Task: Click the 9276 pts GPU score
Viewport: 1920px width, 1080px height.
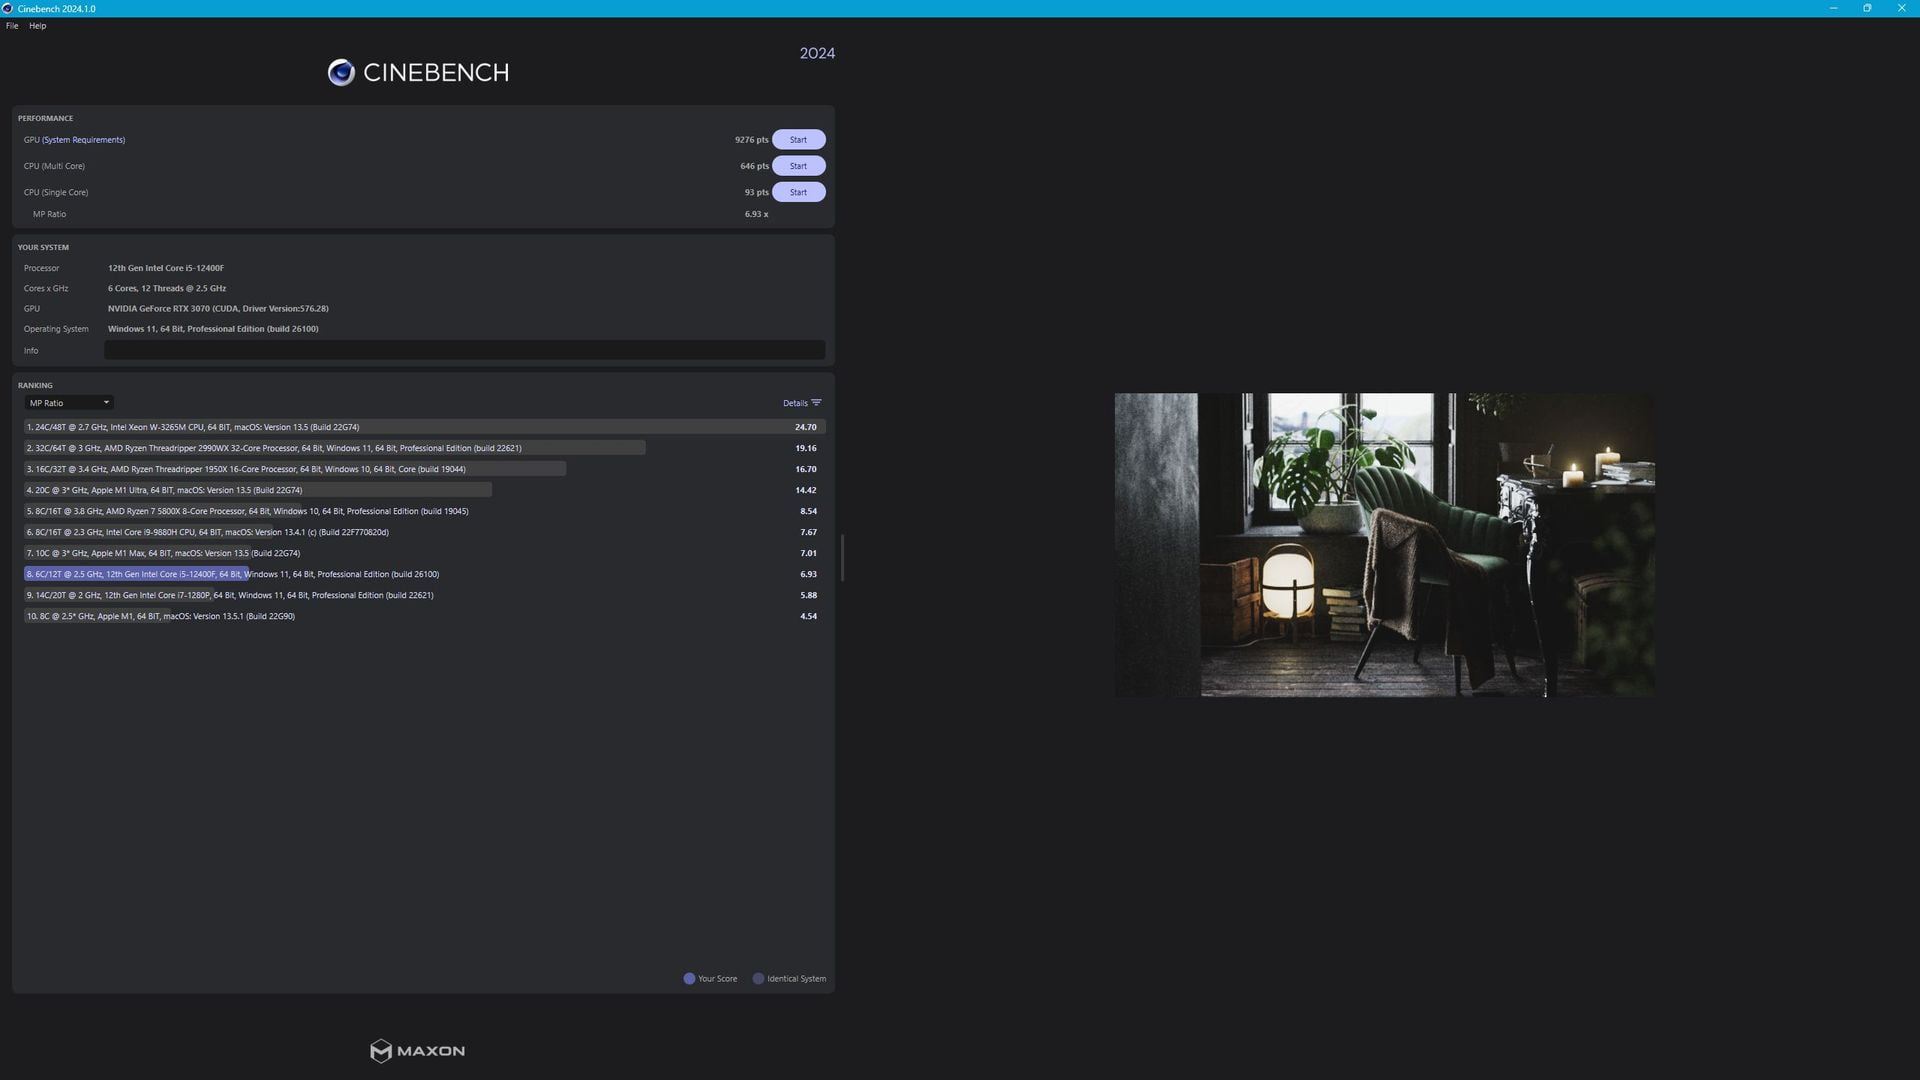Action: pyautogui.click(x=751, y=140)
